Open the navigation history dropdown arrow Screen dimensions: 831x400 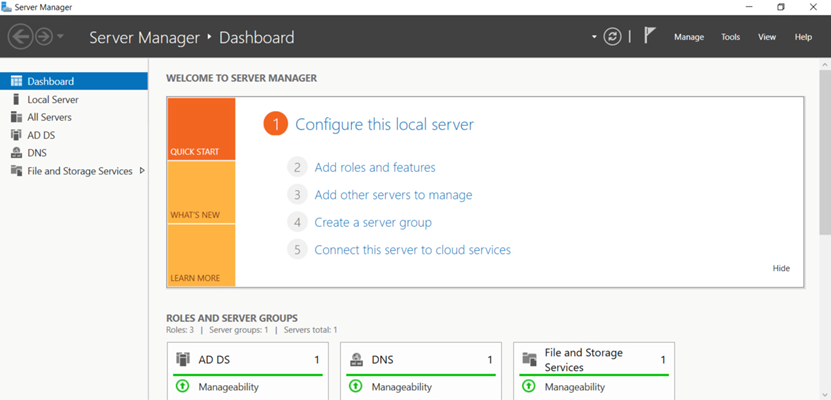pos(61,37)
